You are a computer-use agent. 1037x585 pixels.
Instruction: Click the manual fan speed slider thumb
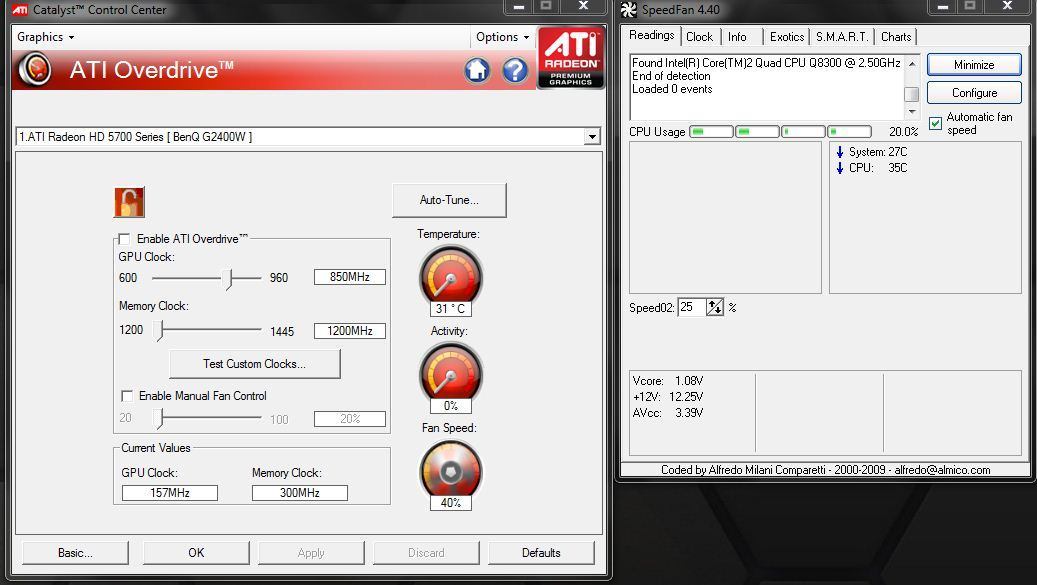[159, 418]
